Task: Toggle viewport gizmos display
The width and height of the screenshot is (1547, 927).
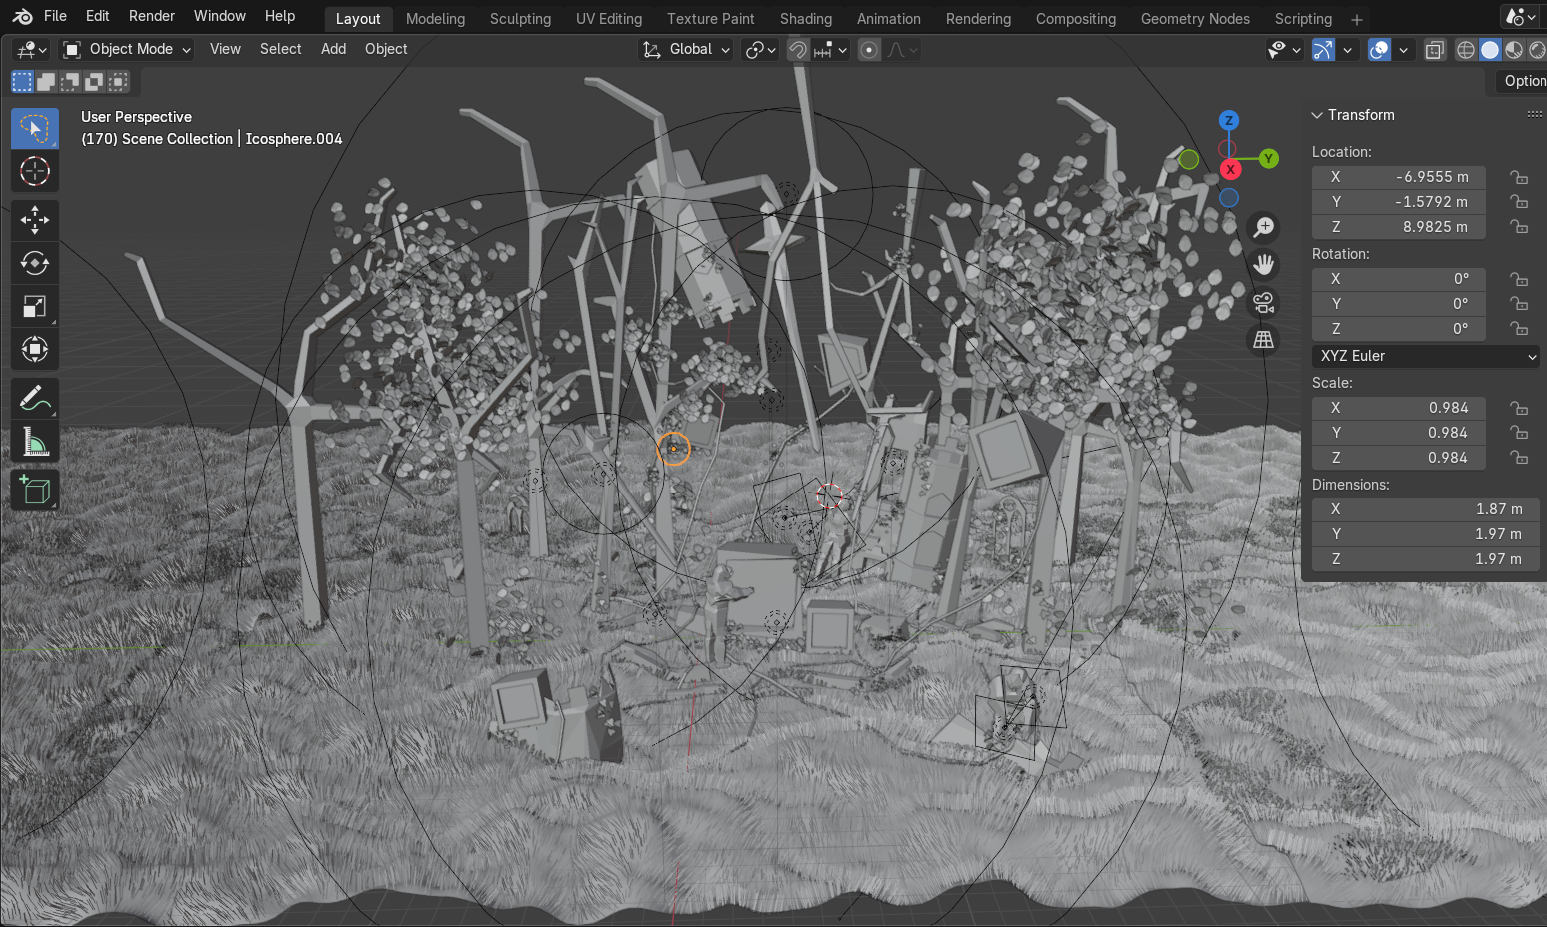Action: point(1323,50)
